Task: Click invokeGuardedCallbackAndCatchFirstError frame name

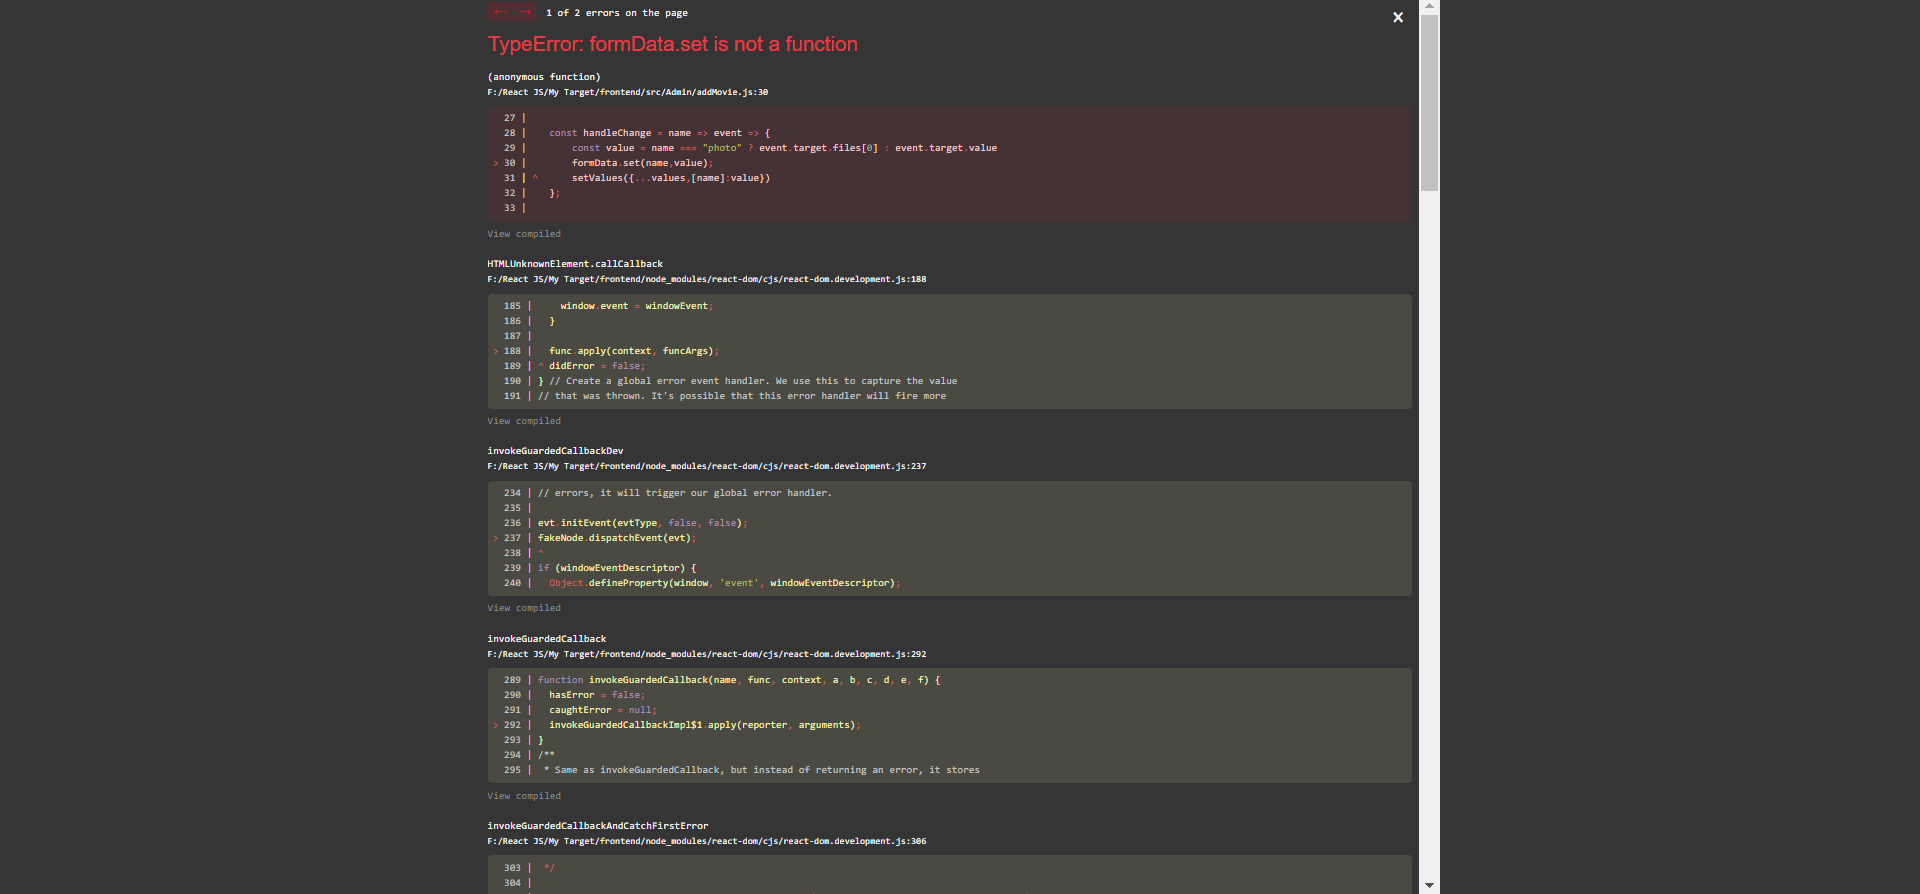Action: coord(598,826)
